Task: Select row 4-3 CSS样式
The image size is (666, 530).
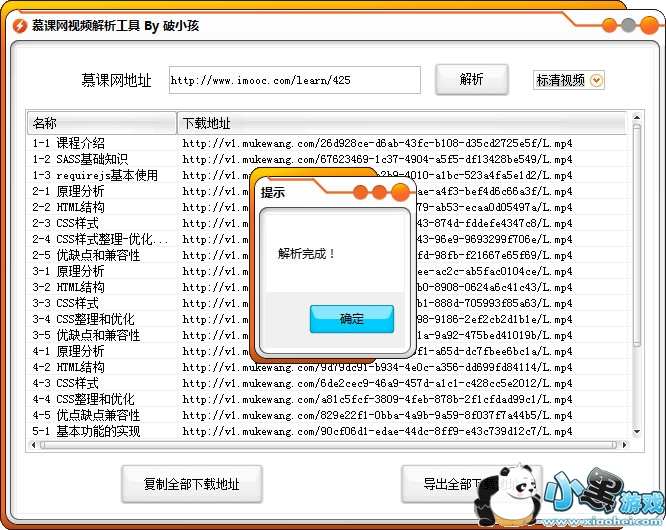Action: click(327, 383)
